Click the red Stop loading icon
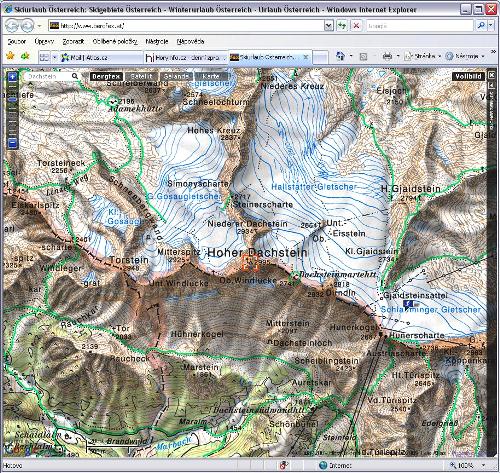This screenshot has width=500, height=473. click(x=356, y=26)
